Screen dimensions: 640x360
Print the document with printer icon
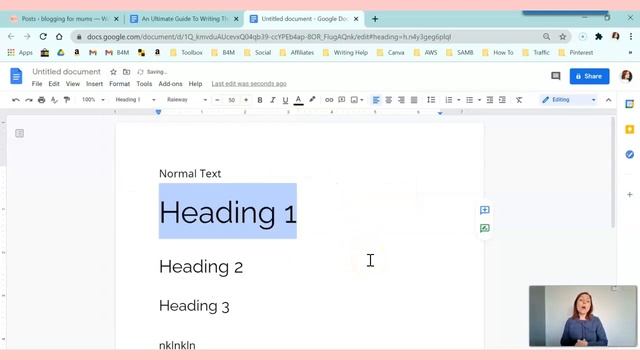41,100
